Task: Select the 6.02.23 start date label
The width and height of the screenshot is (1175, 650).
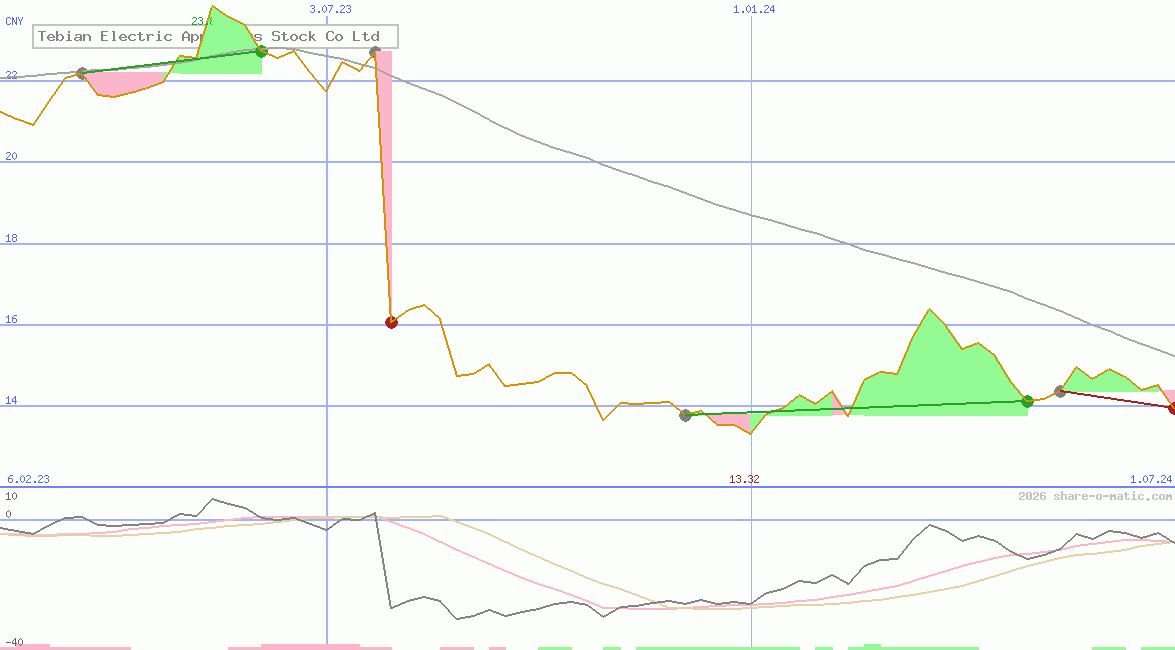Action: pyautogui.click(x=28, y=480)
